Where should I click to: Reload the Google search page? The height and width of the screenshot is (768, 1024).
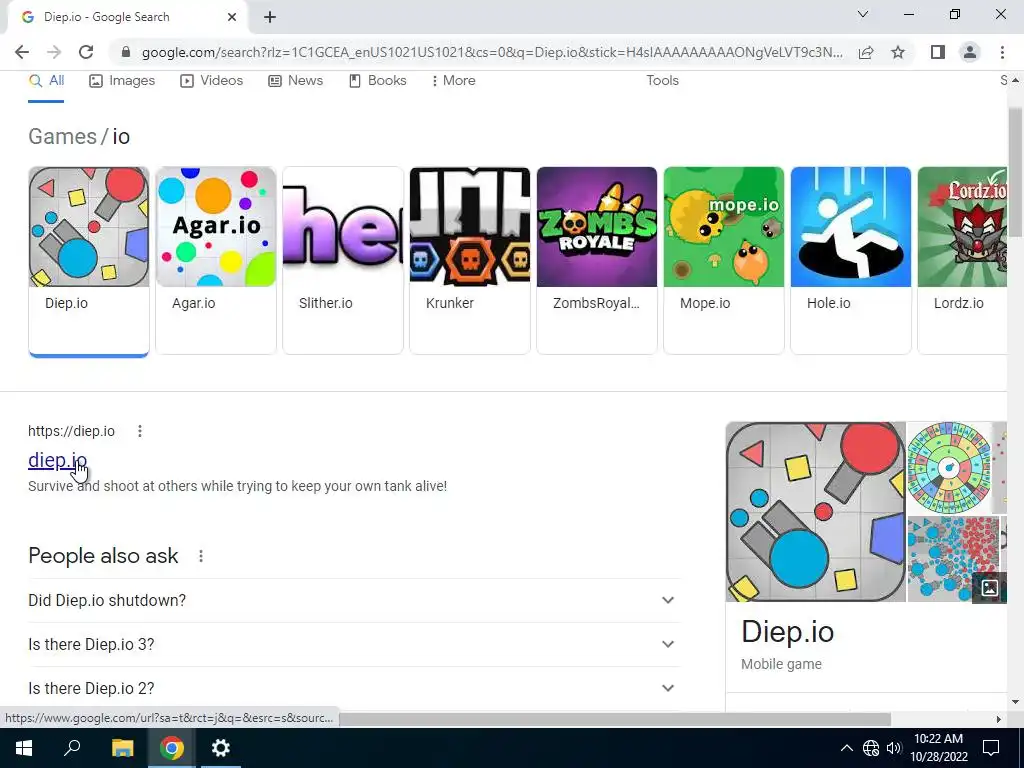coord(86,52)
